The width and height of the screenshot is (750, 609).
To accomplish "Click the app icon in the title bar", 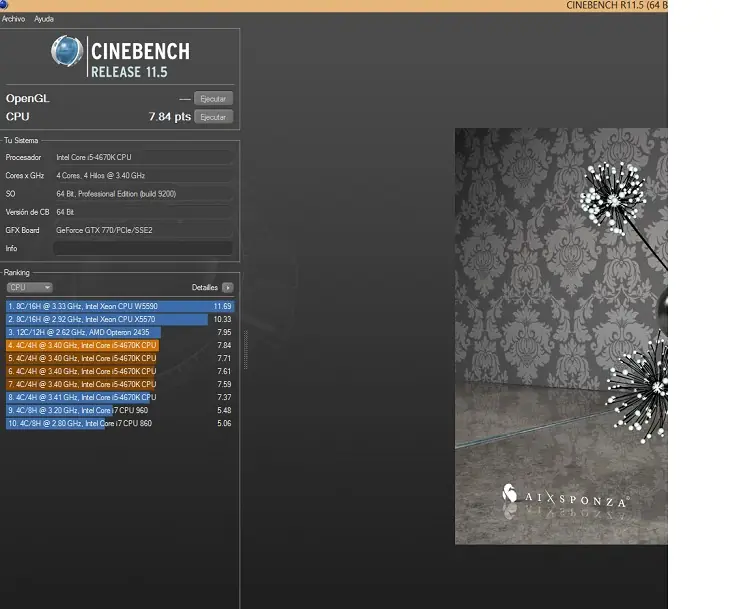I will point(4,5).
